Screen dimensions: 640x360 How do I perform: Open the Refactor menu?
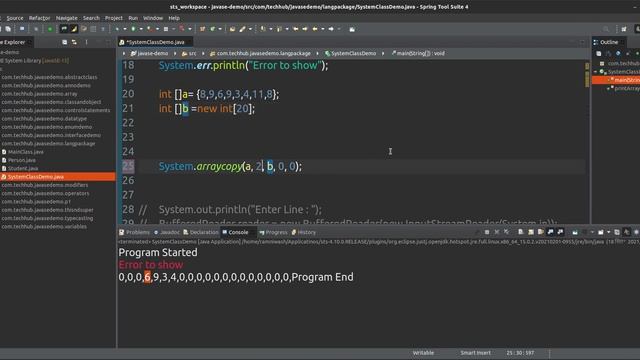[x=40, y=18]
